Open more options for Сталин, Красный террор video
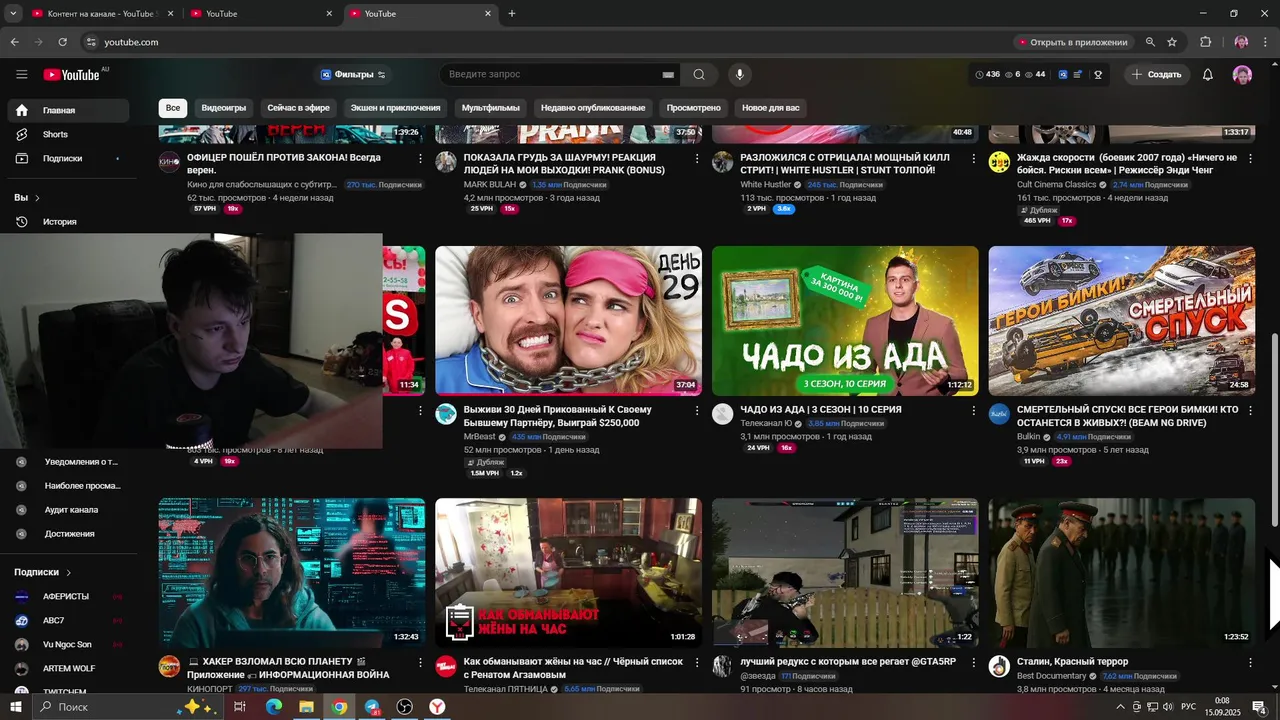1280x720 pixels. (1250, 662)
